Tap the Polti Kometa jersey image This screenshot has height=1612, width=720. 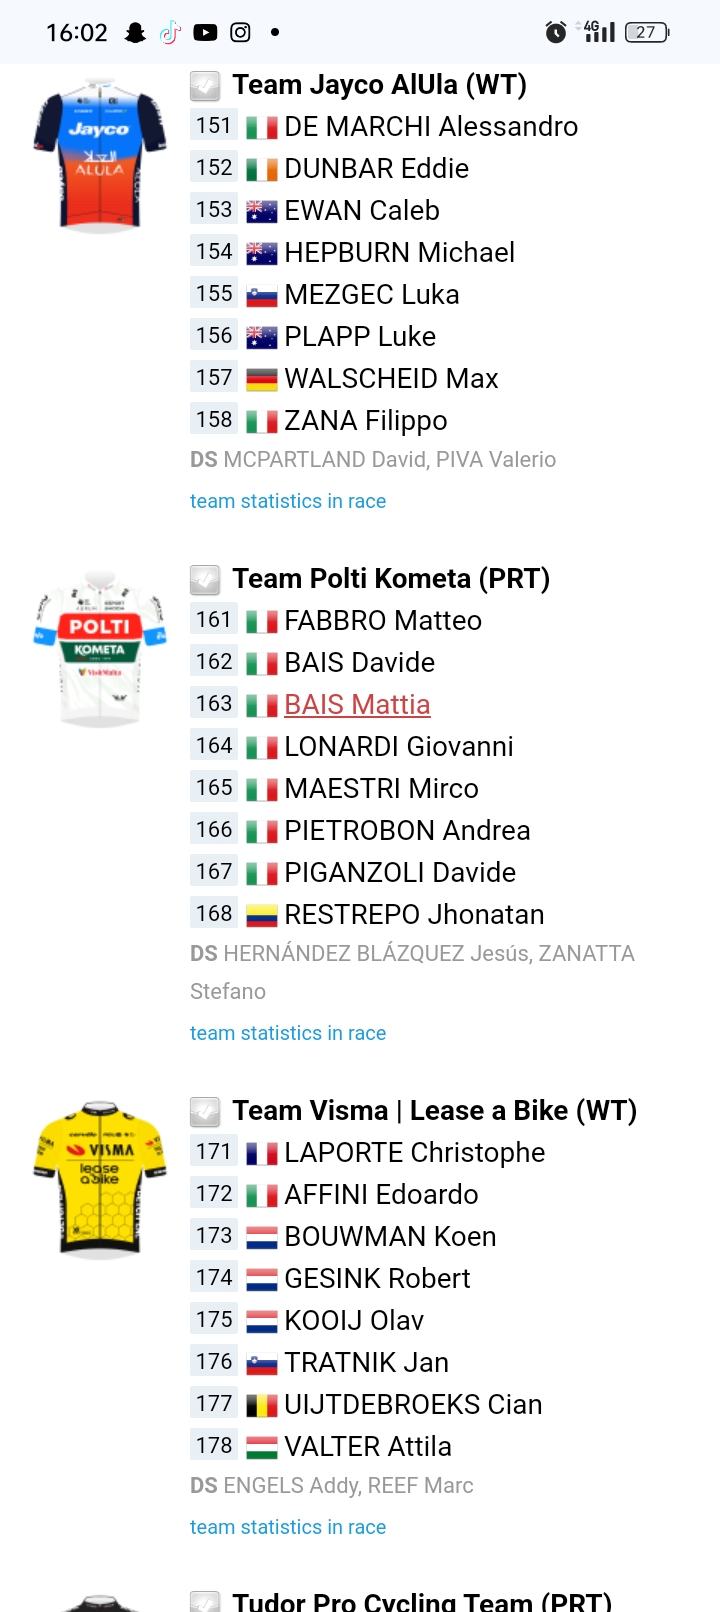tap(100, 649)
